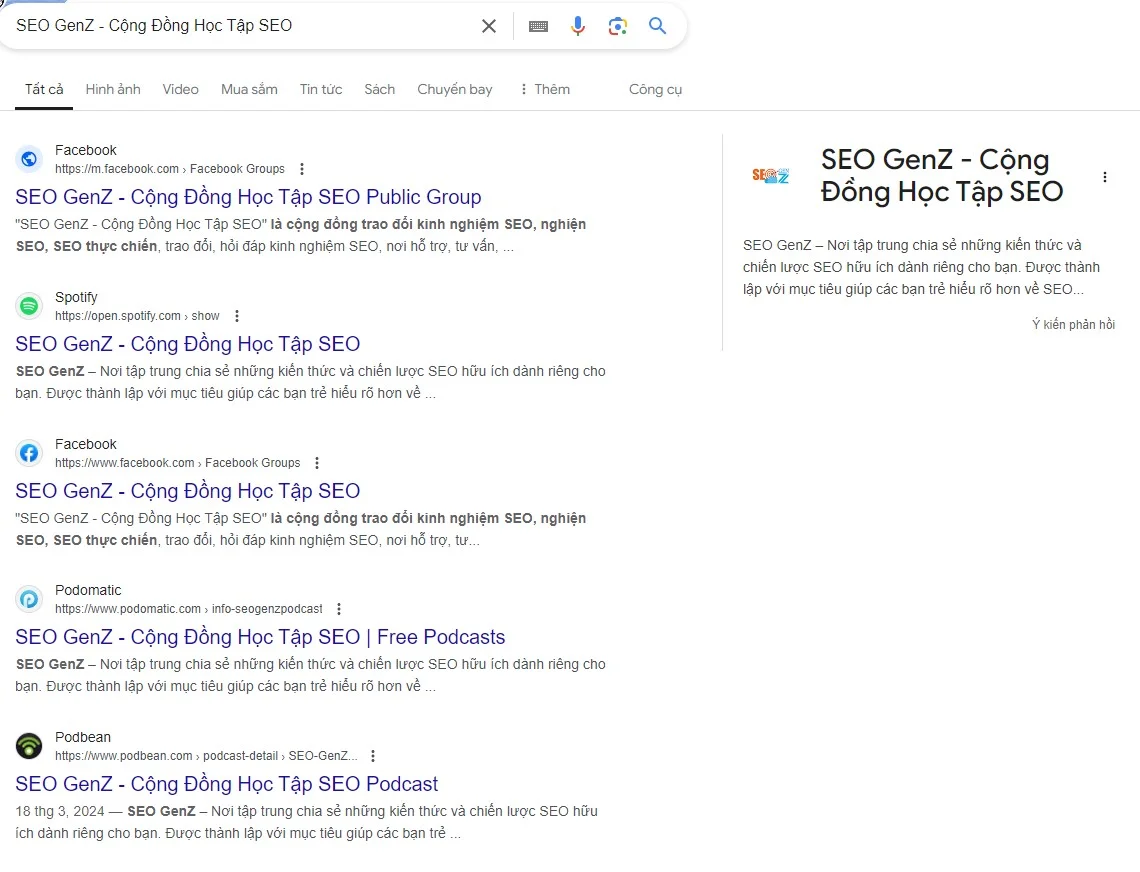Click the magnifying glass search button
This screenshot has width=1140, height=872.
click(x=657, y=26)
